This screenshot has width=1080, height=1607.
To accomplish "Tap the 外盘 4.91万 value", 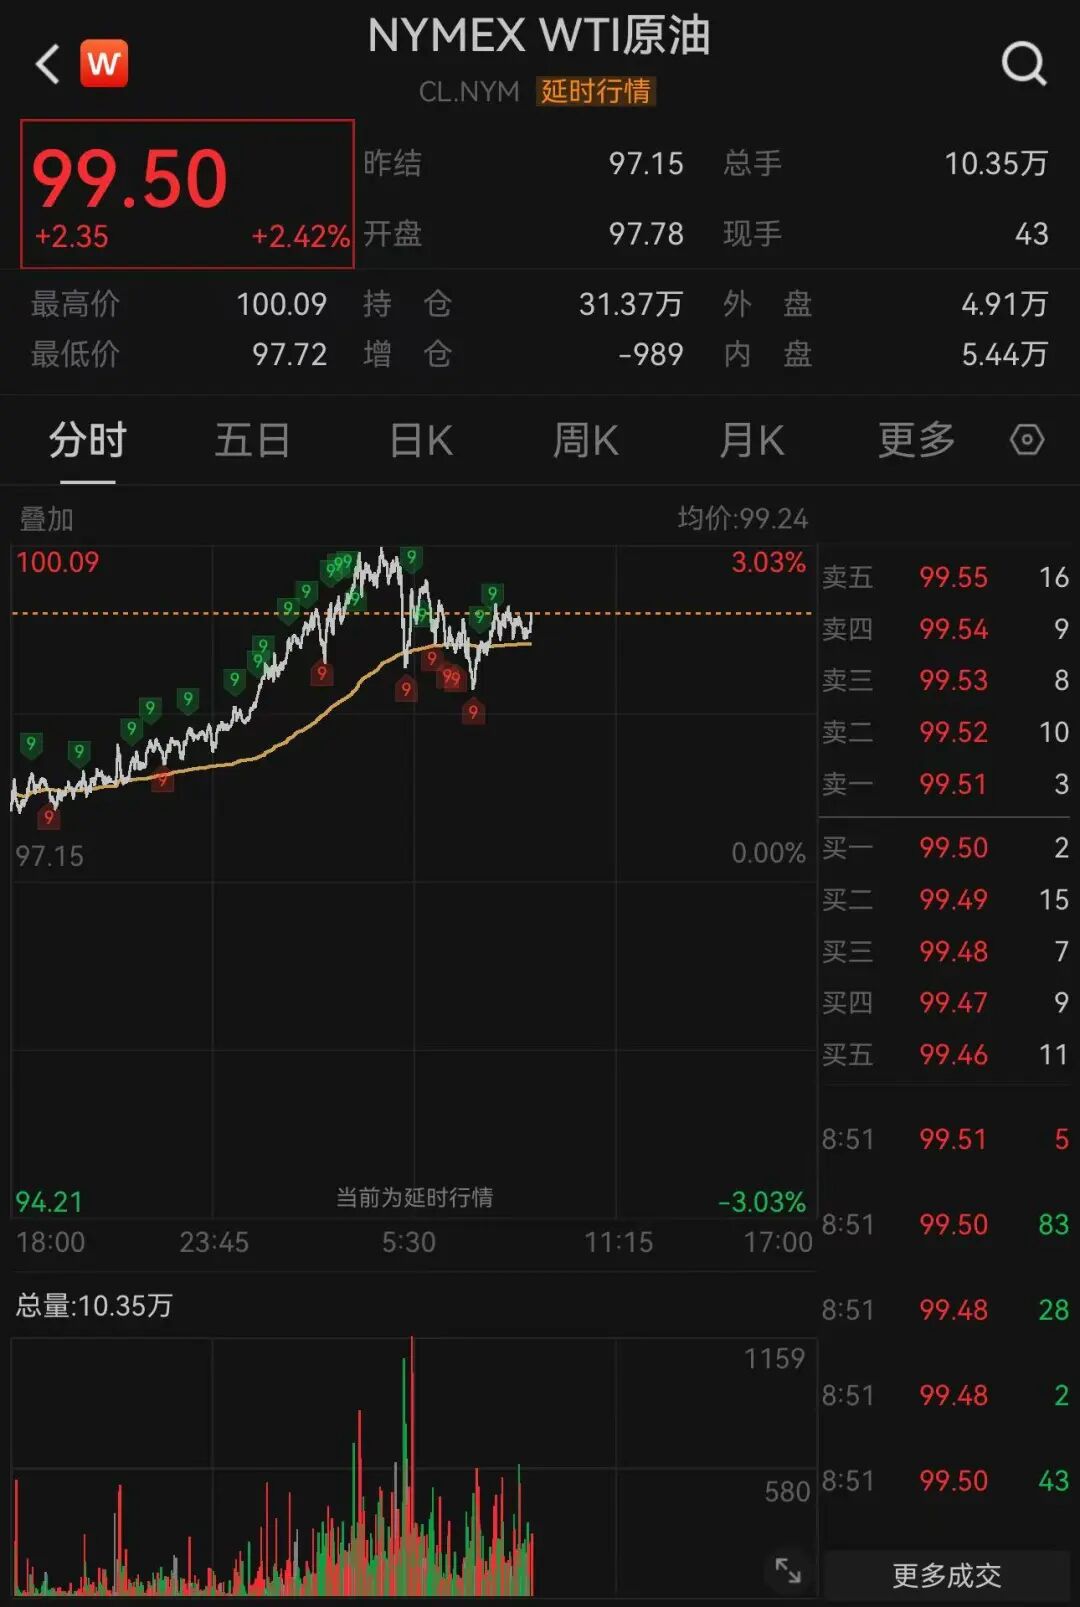I will pyautogui.click(x=1004, y=304).
